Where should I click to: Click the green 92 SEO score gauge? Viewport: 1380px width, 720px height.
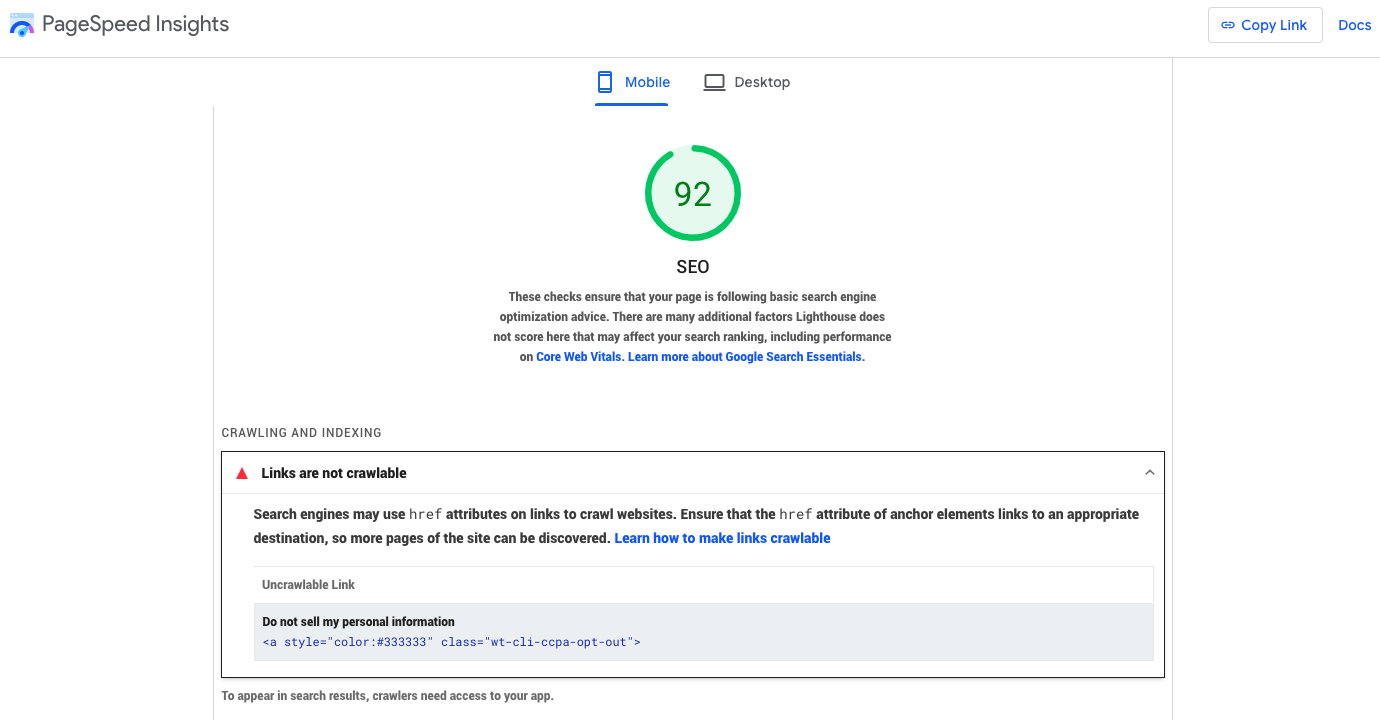(x=692, y=193)
